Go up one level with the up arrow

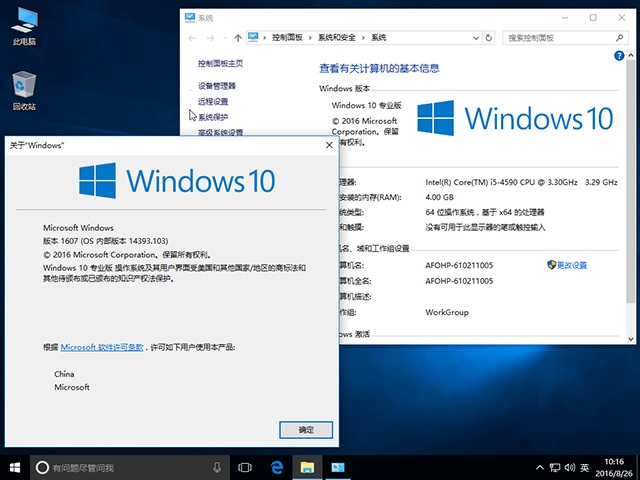click(237, 38)
